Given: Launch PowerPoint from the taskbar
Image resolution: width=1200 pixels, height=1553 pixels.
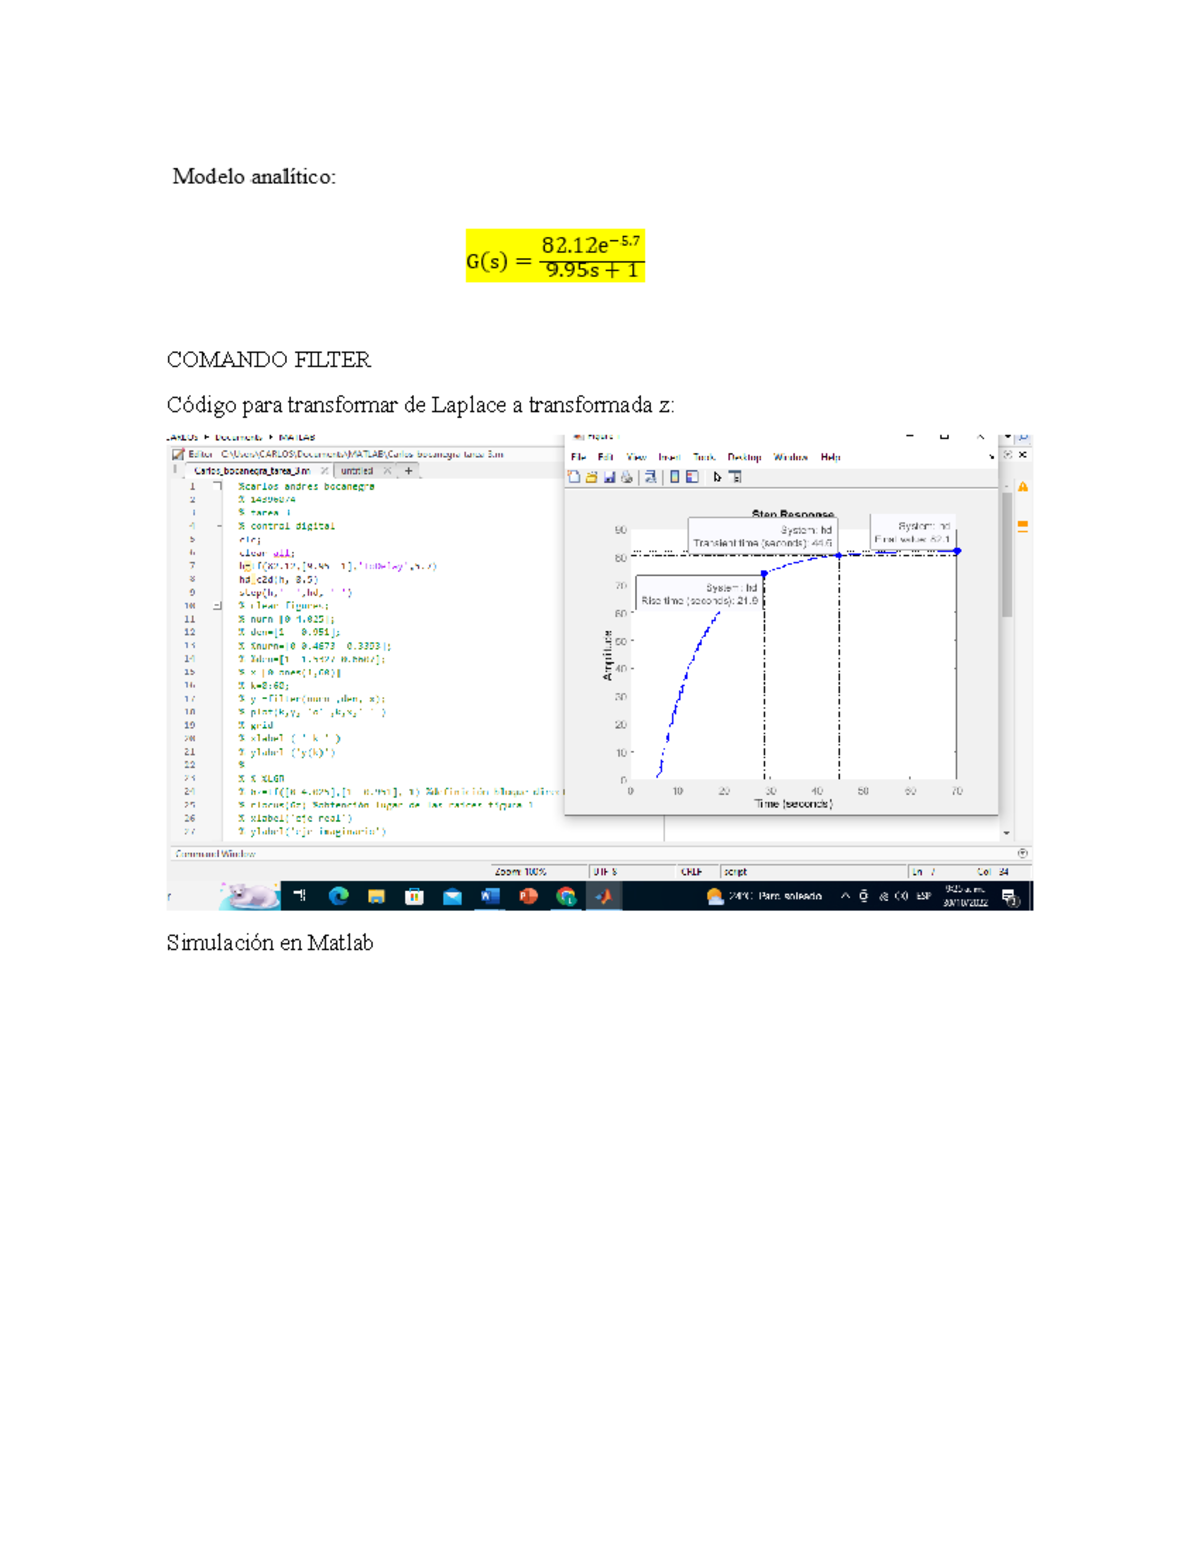Looking at the screenshot, I should pyautogui.click(x=528, y=896).
